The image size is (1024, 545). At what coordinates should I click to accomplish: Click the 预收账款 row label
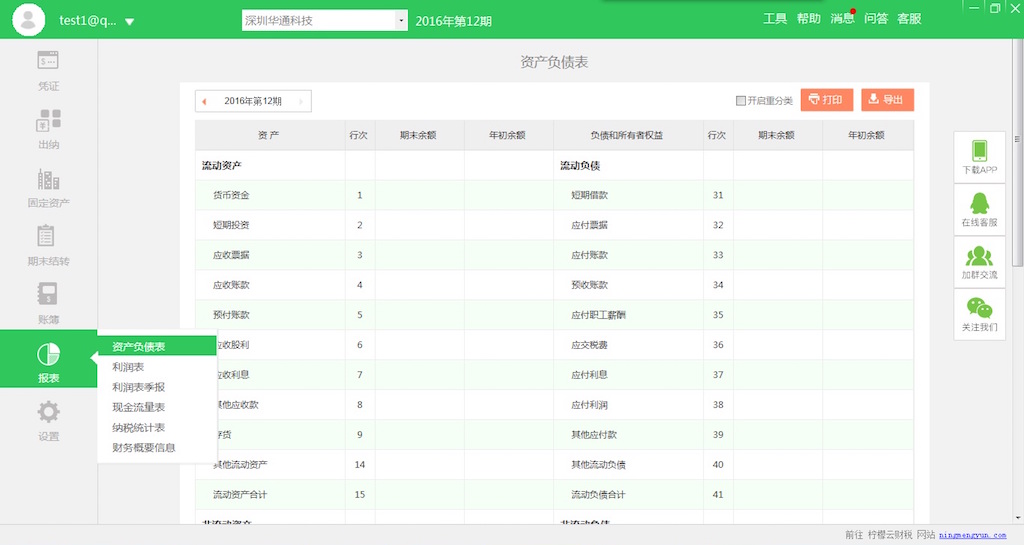(x=590, y=285)
